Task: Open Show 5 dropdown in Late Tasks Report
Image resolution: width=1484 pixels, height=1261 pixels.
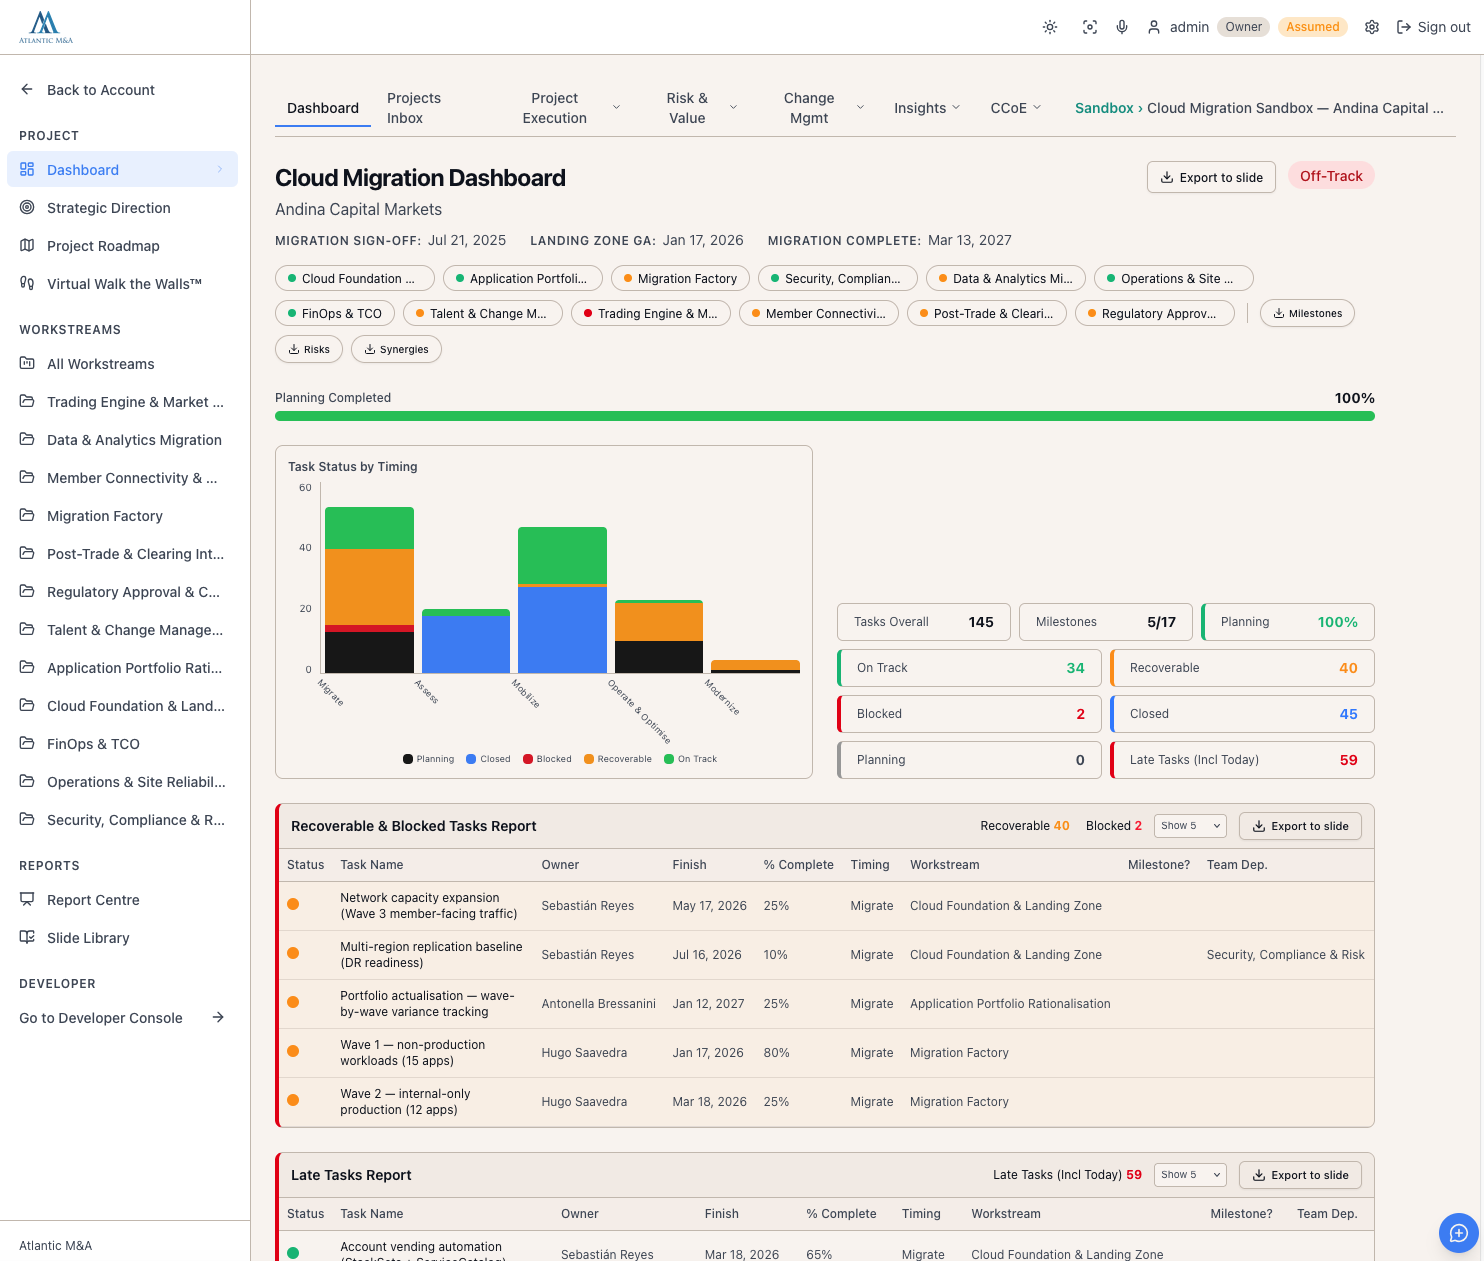Action: [1190, 1175]
